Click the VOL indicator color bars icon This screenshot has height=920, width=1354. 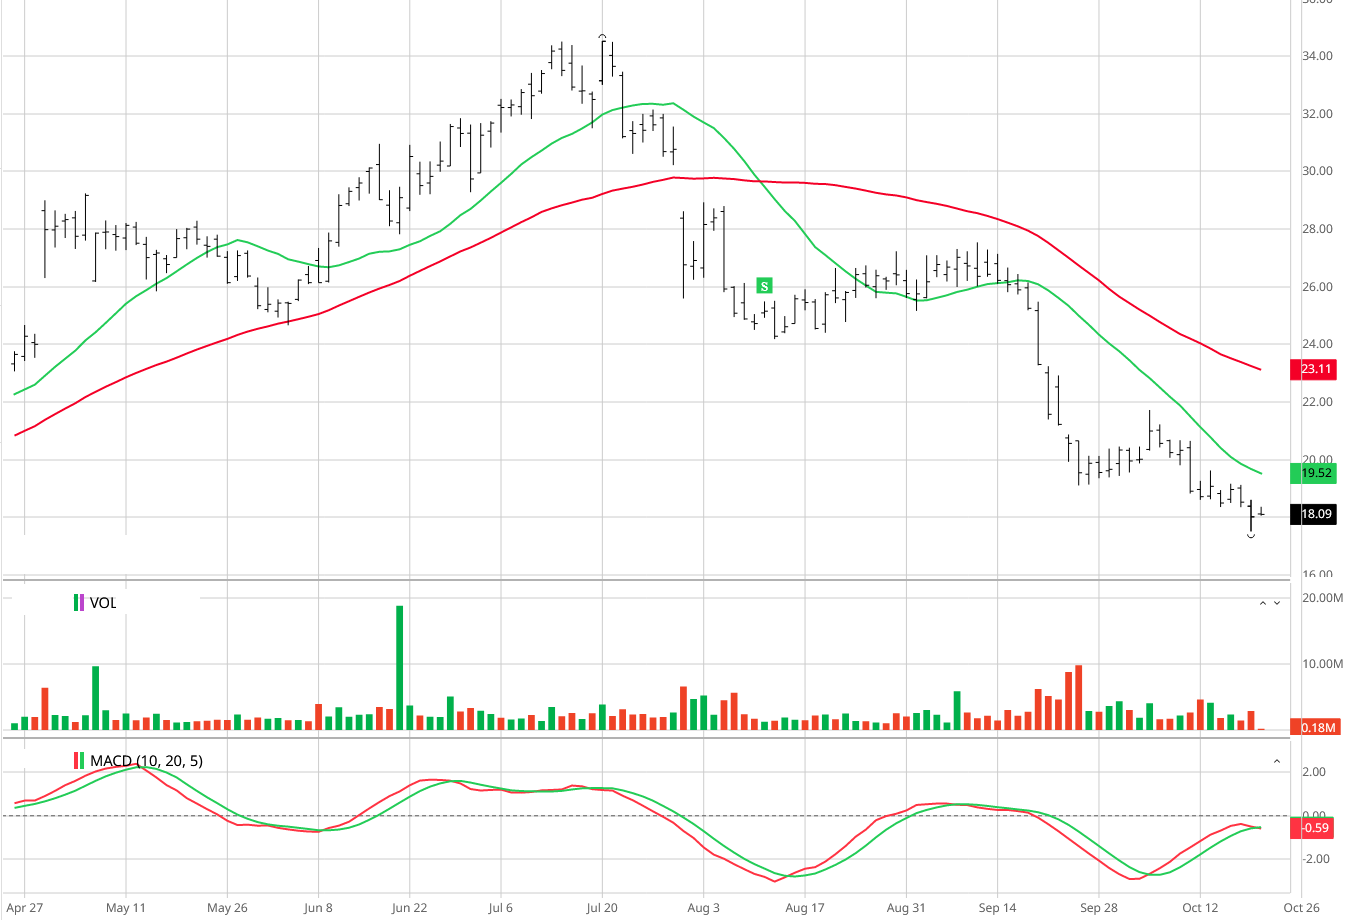tap(79, 602)
